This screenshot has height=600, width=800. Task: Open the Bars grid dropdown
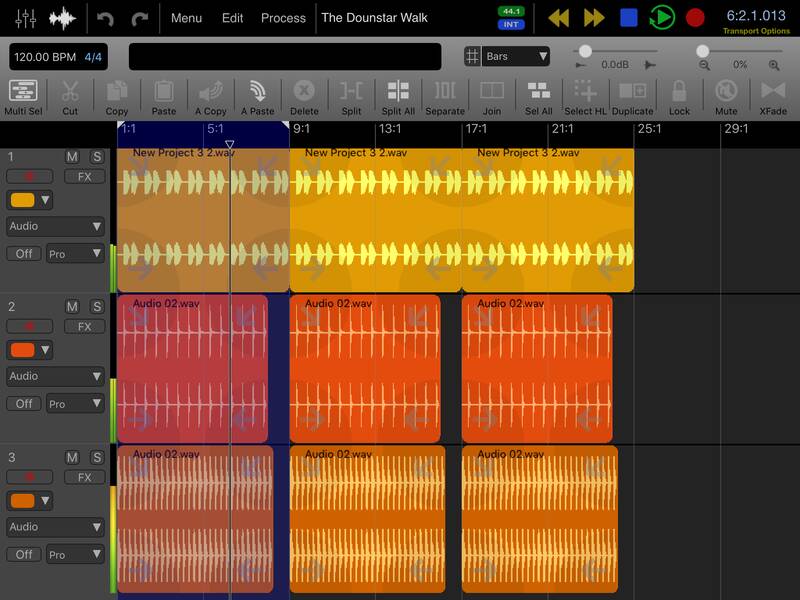tap(507, 57)
